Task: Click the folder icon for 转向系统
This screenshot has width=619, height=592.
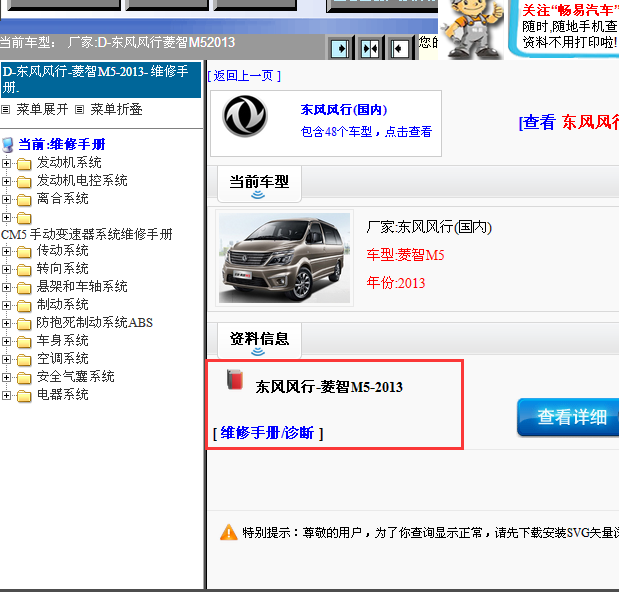Action: pos(24,270)
